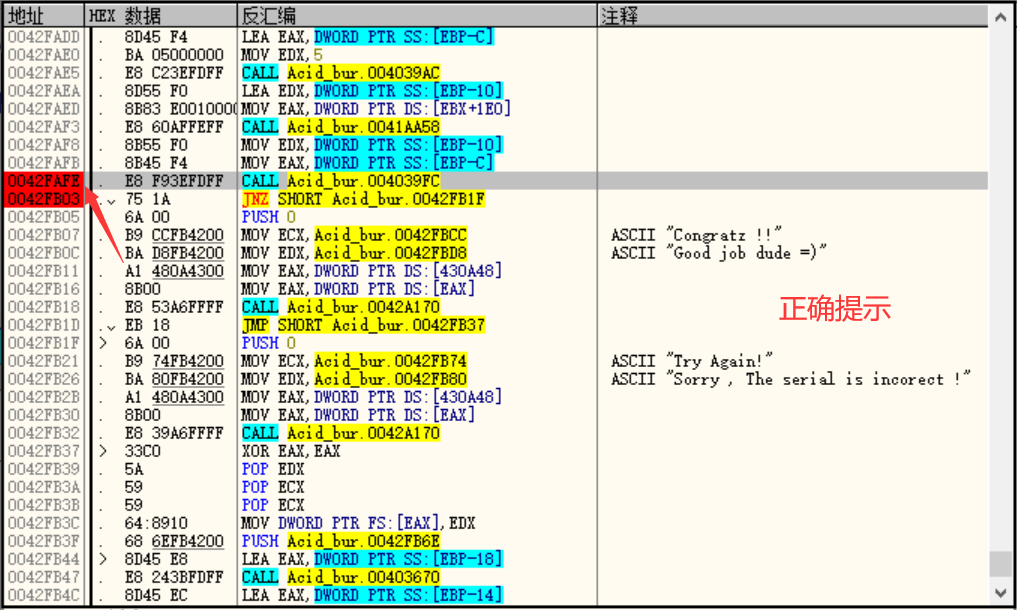Click hex bytes '33C0'
This screenshot has width=1017, height=610.
143,451
